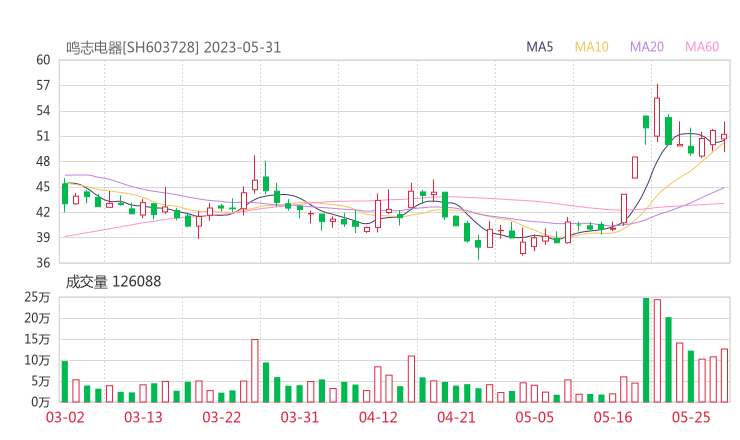Click the 15万 volume axis label
This screenshot has width=740, height=440.
pos(37,339)
